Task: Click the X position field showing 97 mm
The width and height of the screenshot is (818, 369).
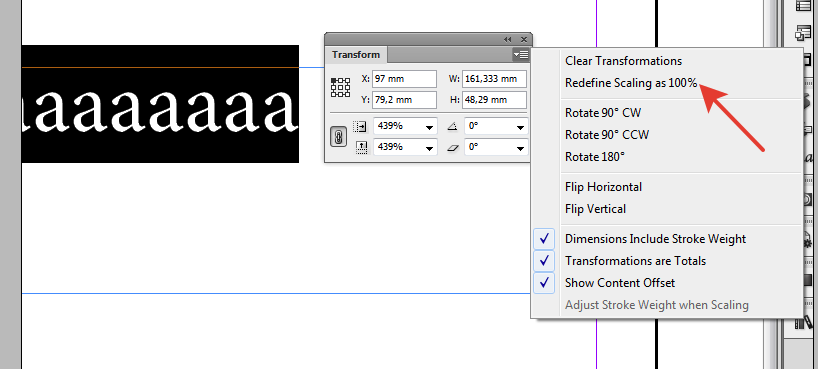Action: click(404, 79)
